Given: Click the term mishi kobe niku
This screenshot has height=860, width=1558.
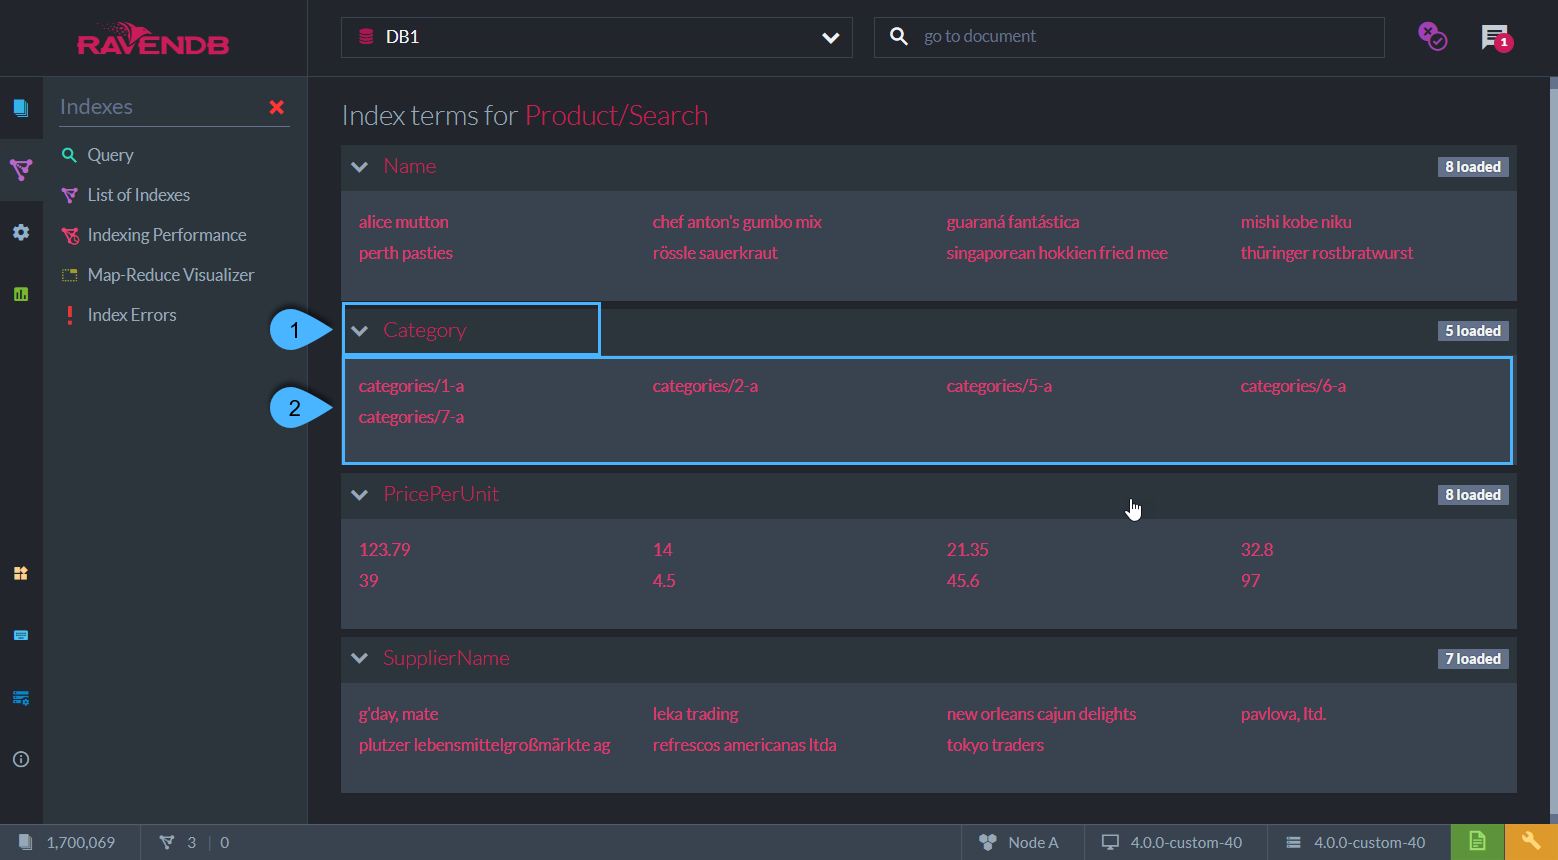Looking at the screenshot, I should [1296, 222].
